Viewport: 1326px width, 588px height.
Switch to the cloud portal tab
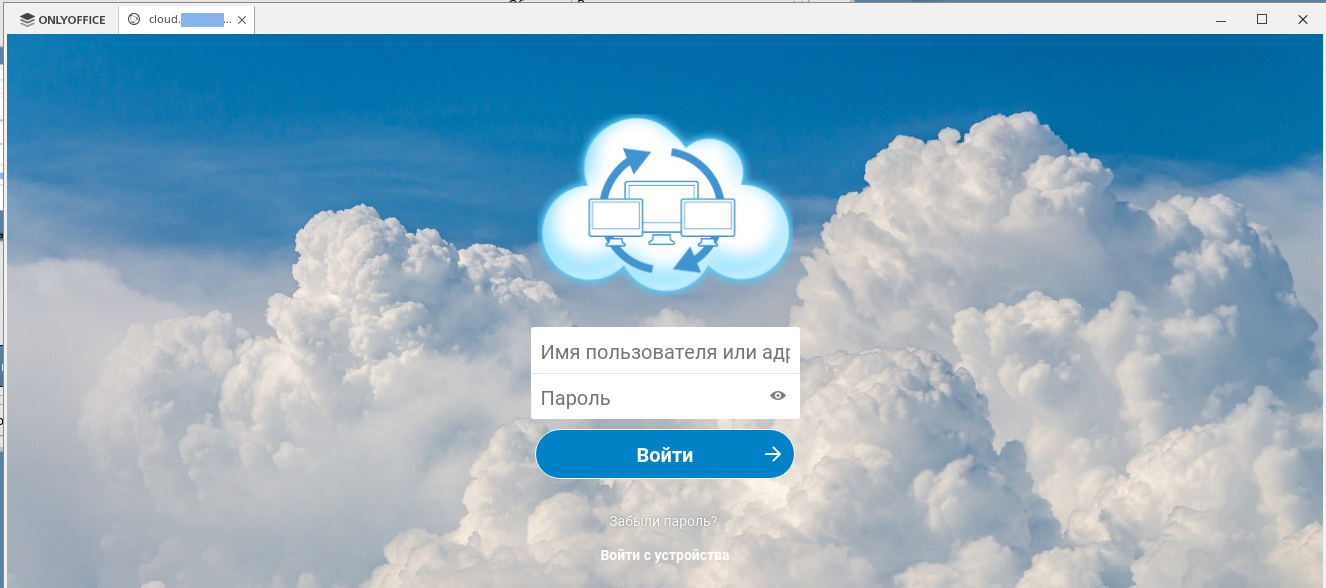tap(186, 20)
